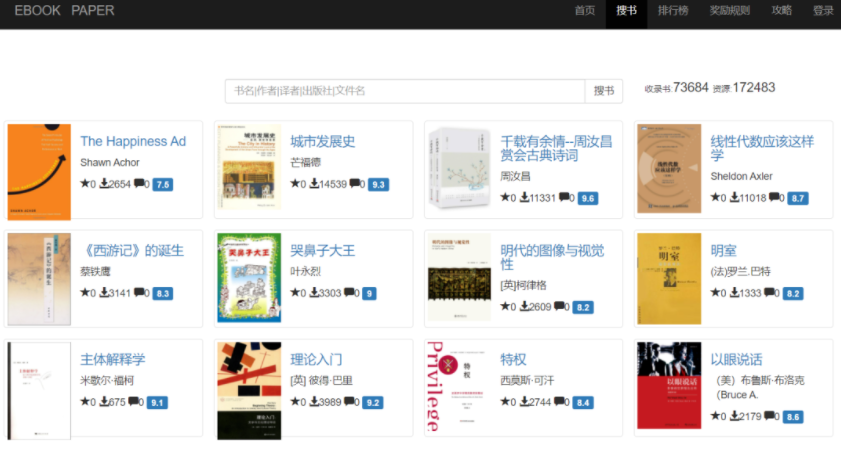Go to the 排行榜 rankings tab
This screenshot has height=454, width=841.
pos(672,11)
